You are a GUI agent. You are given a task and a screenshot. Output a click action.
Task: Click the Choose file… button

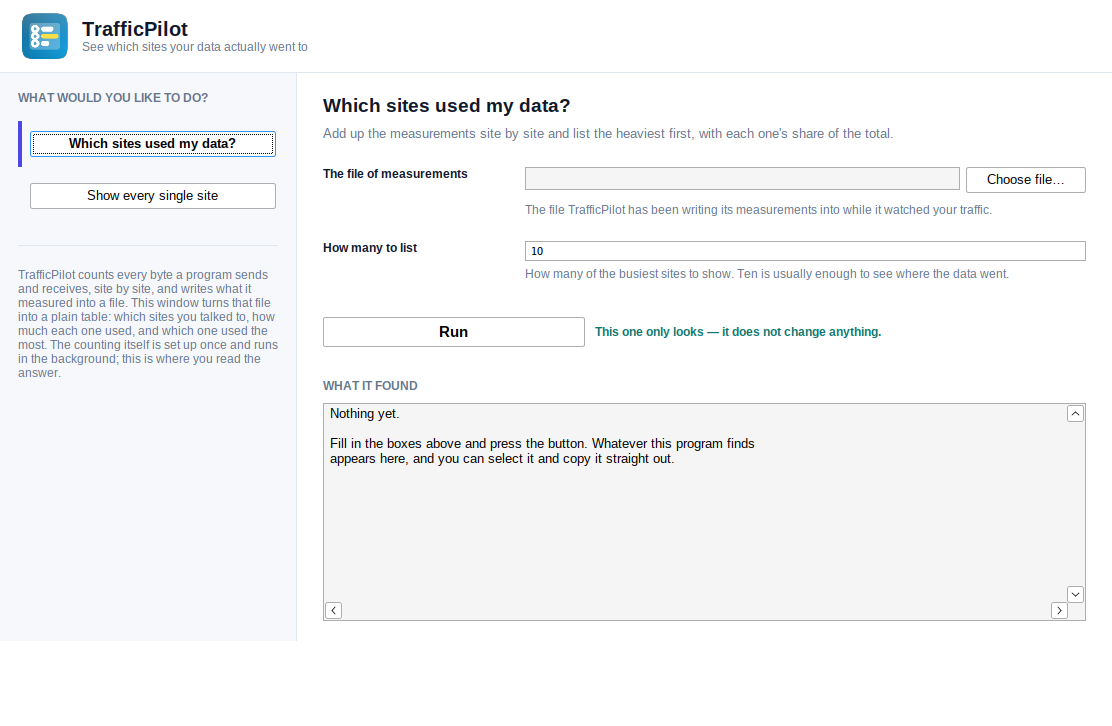click(x=1025, y=179)
